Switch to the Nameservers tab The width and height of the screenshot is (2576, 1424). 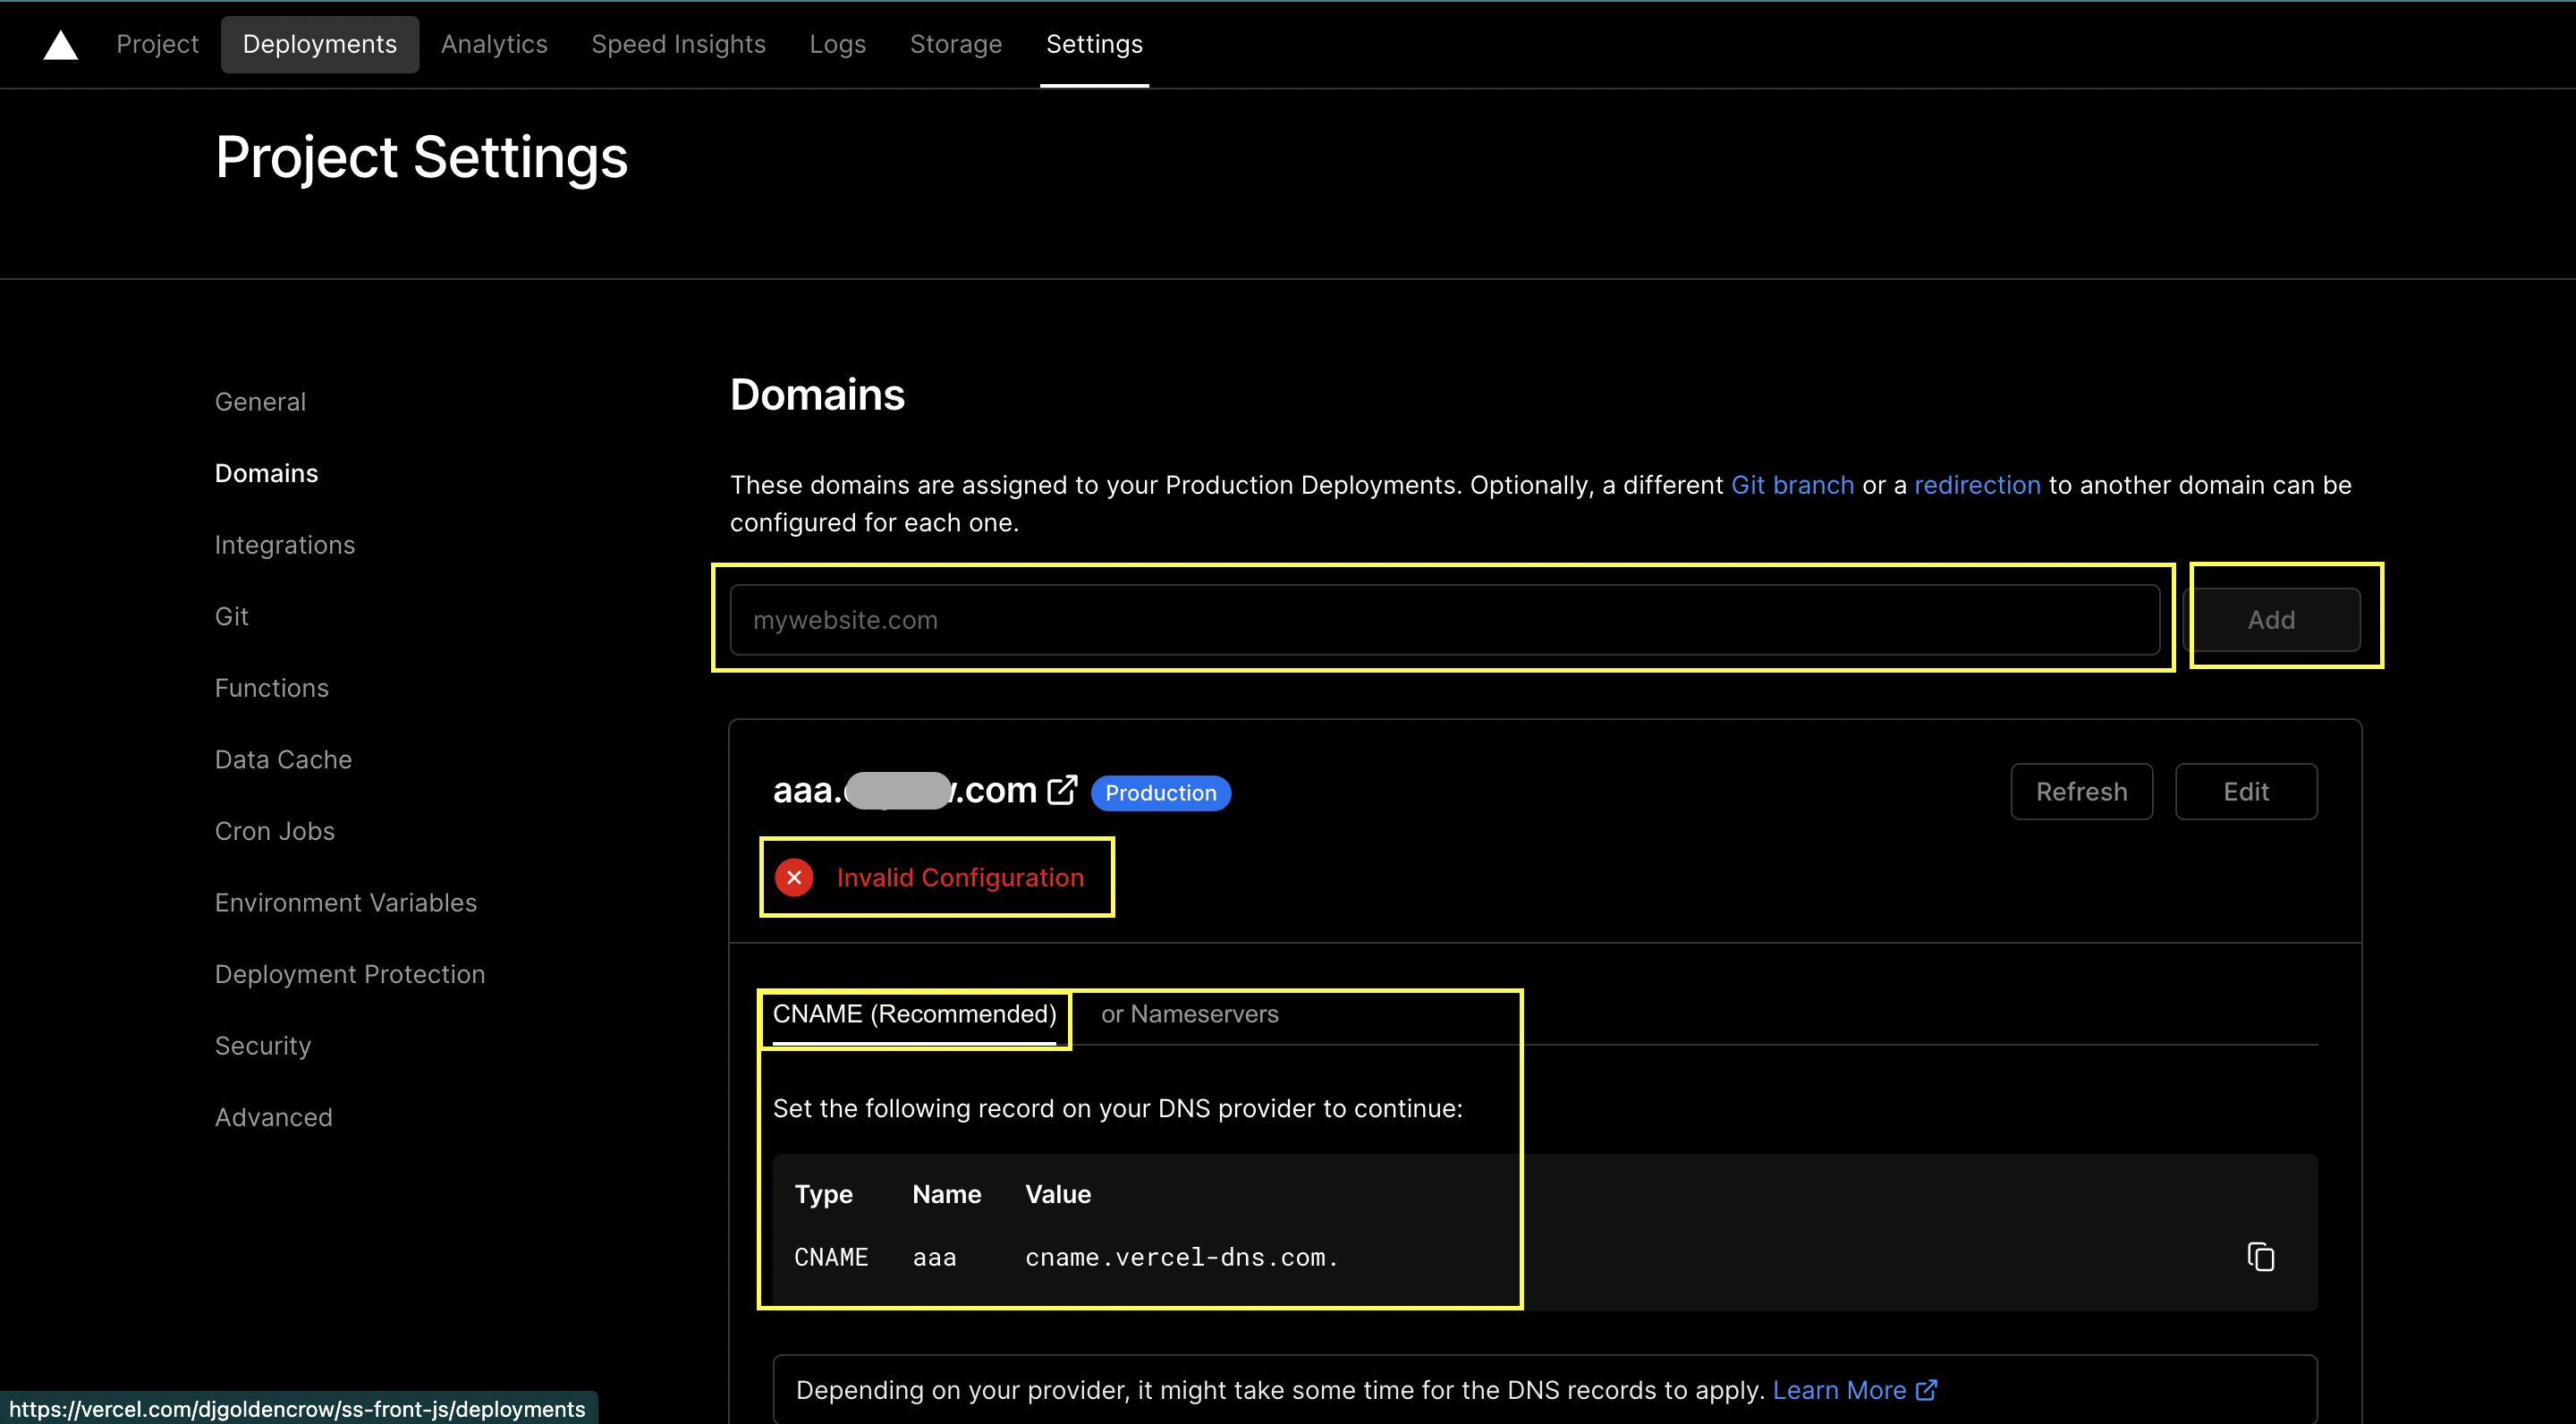click(1189, 1014)
